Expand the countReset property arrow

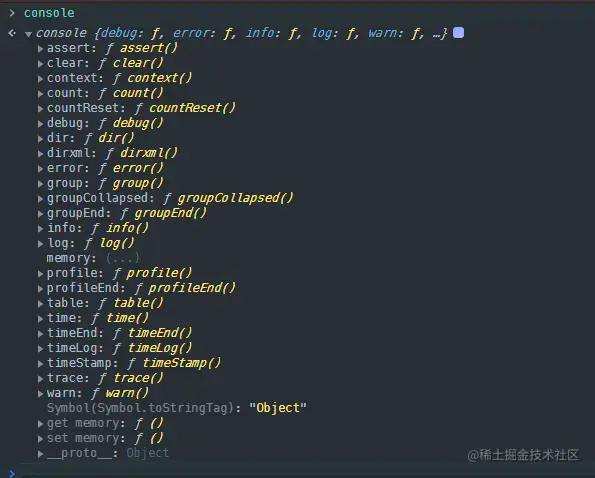coord(40,108)
